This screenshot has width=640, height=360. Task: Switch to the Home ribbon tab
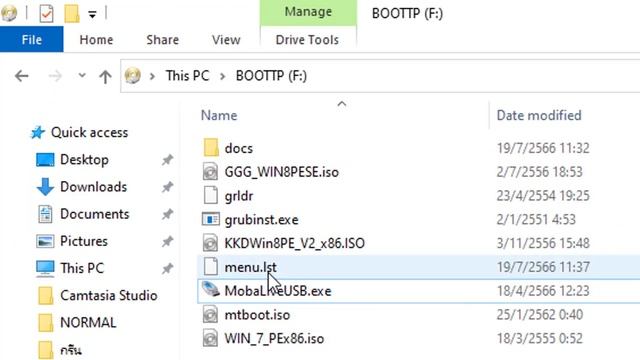coord(96,40)
